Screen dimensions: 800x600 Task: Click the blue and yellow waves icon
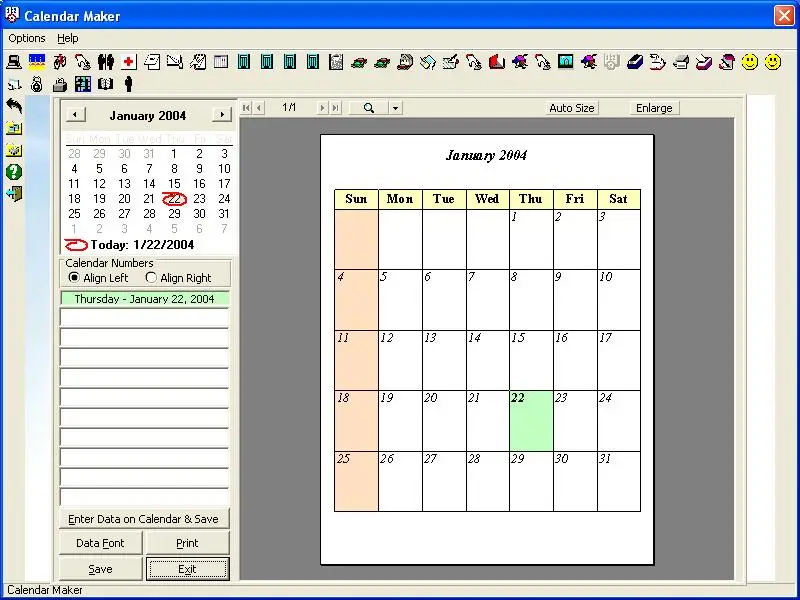[37, 62]
